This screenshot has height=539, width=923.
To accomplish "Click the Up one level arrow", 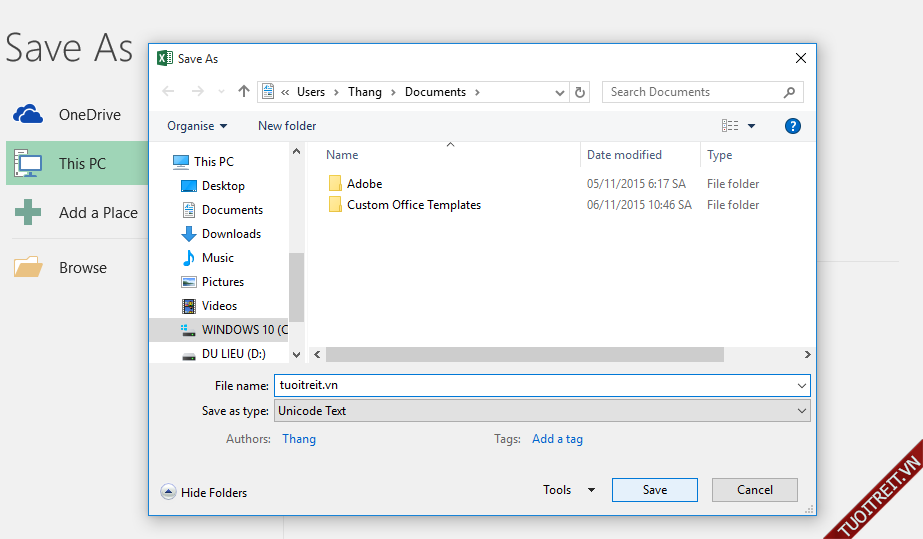I will (x=244, y=91).
